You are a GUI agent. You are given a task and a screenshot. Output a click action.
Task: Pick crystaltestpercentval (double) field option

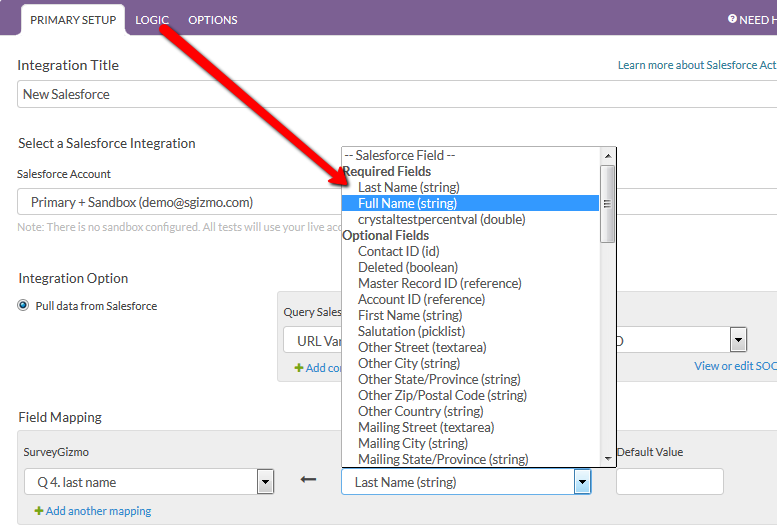(x=441, y=219)
